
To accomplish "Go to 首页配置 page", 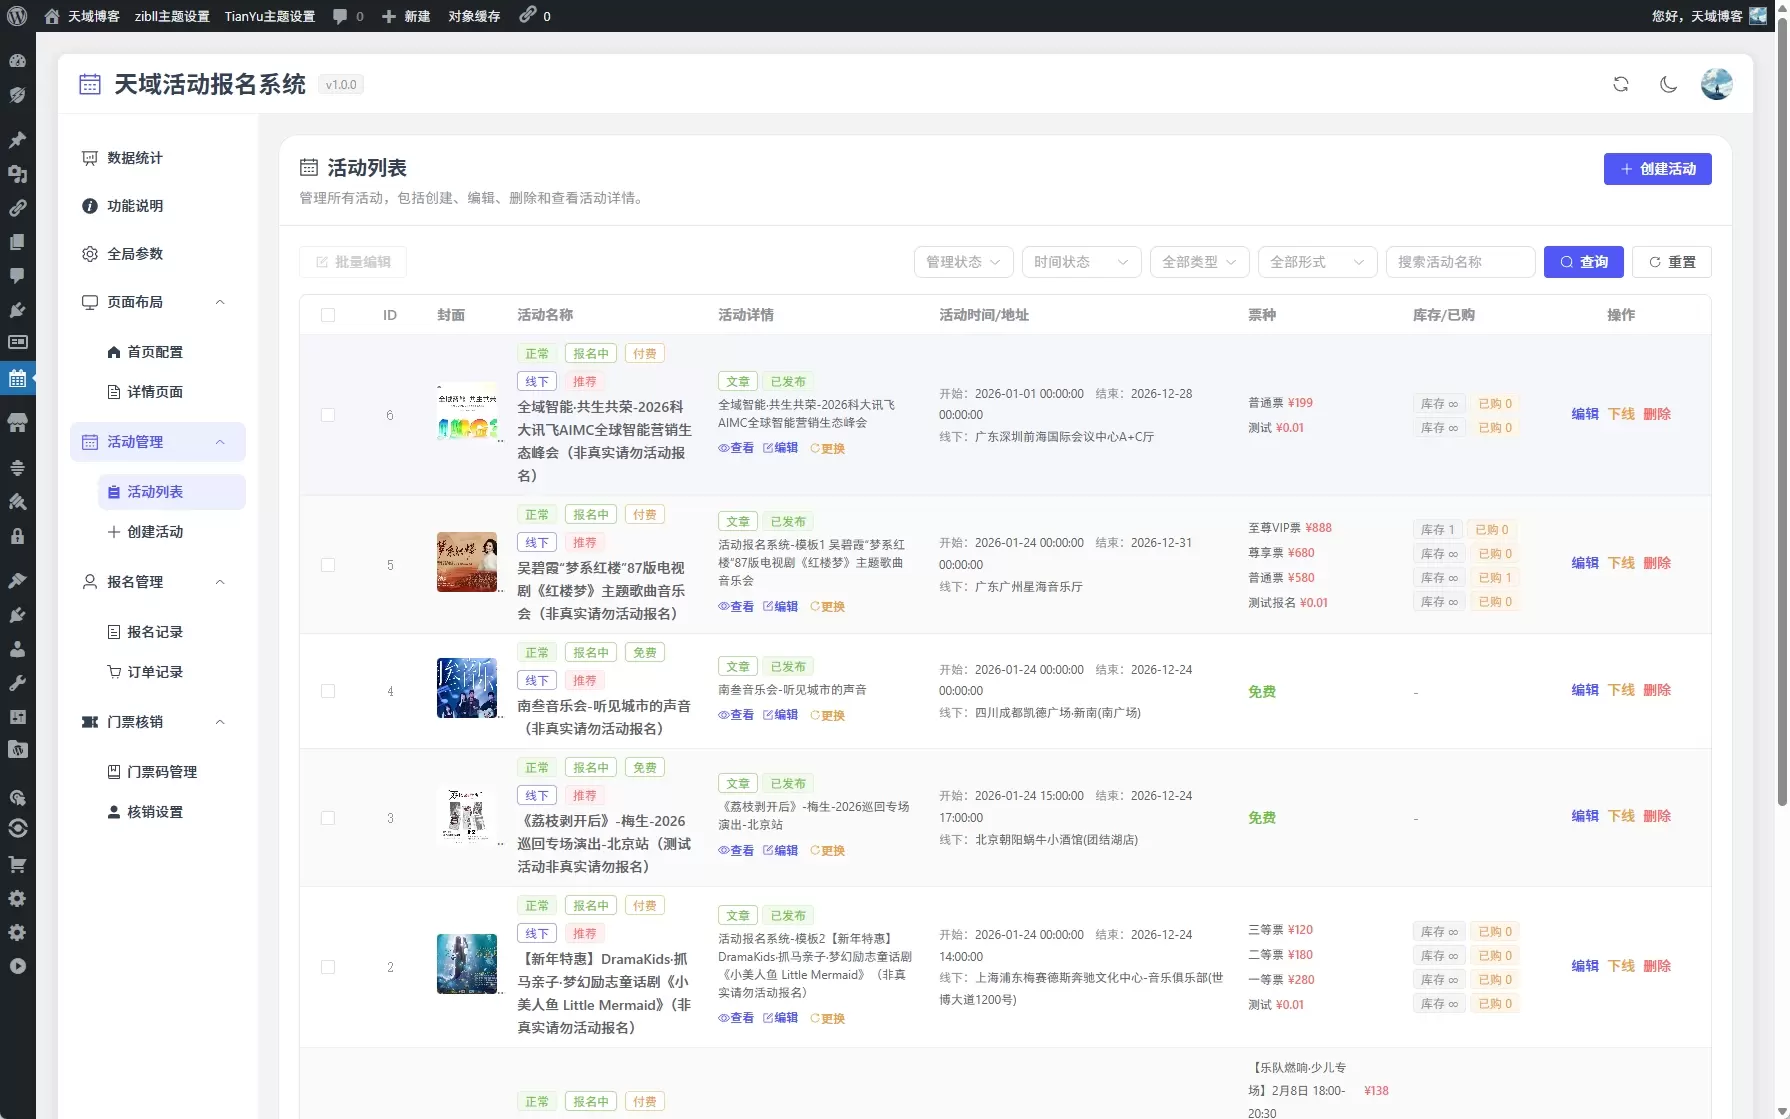I will pyautogui.click(x=172, y=352).
